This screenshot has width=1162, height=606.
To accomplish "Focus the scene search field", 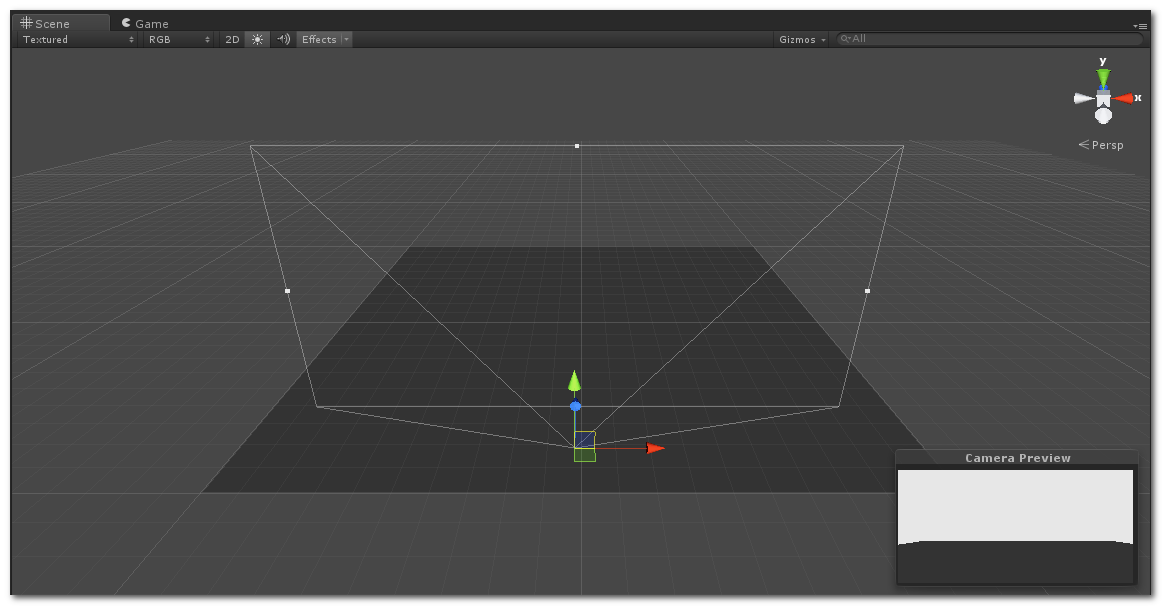I will pos(989,39).
